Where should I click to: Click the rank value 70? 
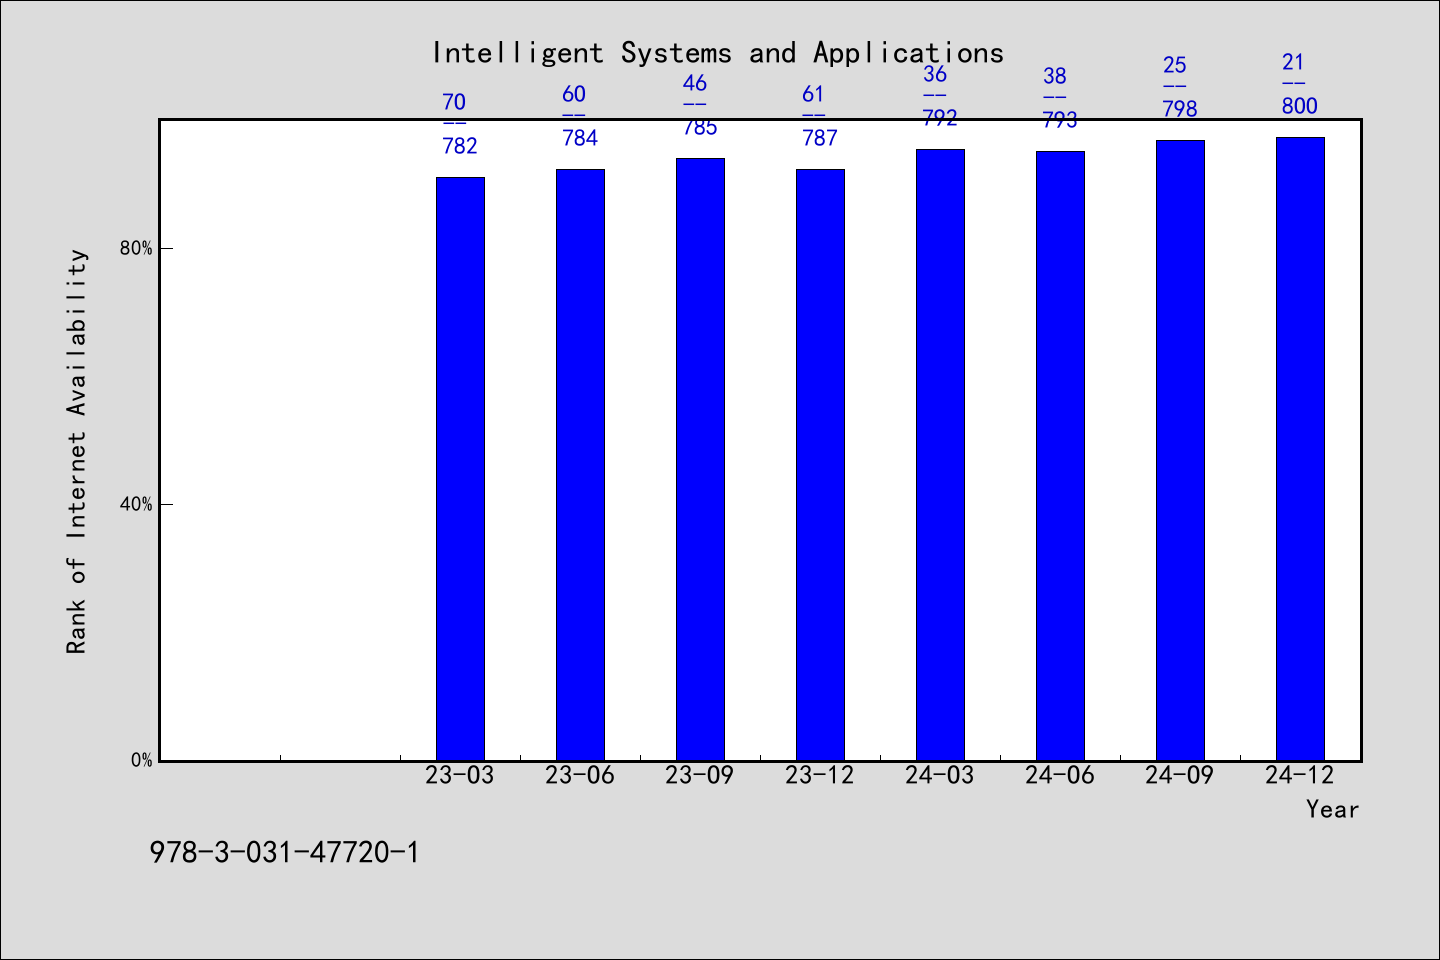coord(454,102)
